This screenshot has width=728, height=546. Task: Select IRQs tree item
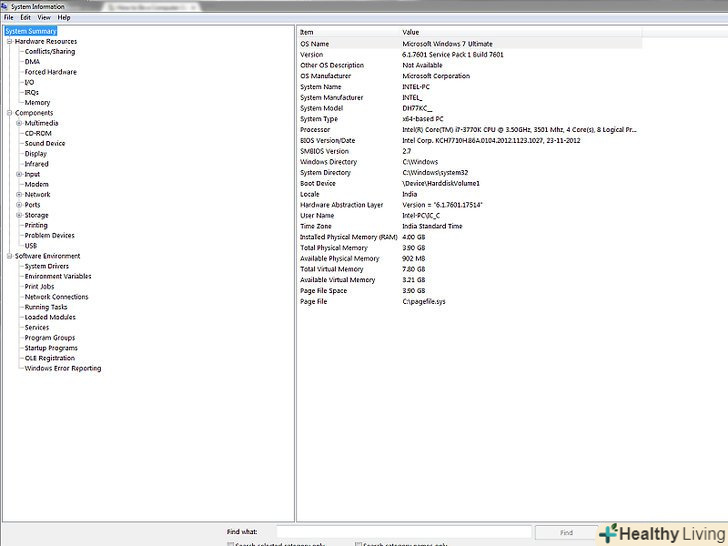tap(32, 92)
